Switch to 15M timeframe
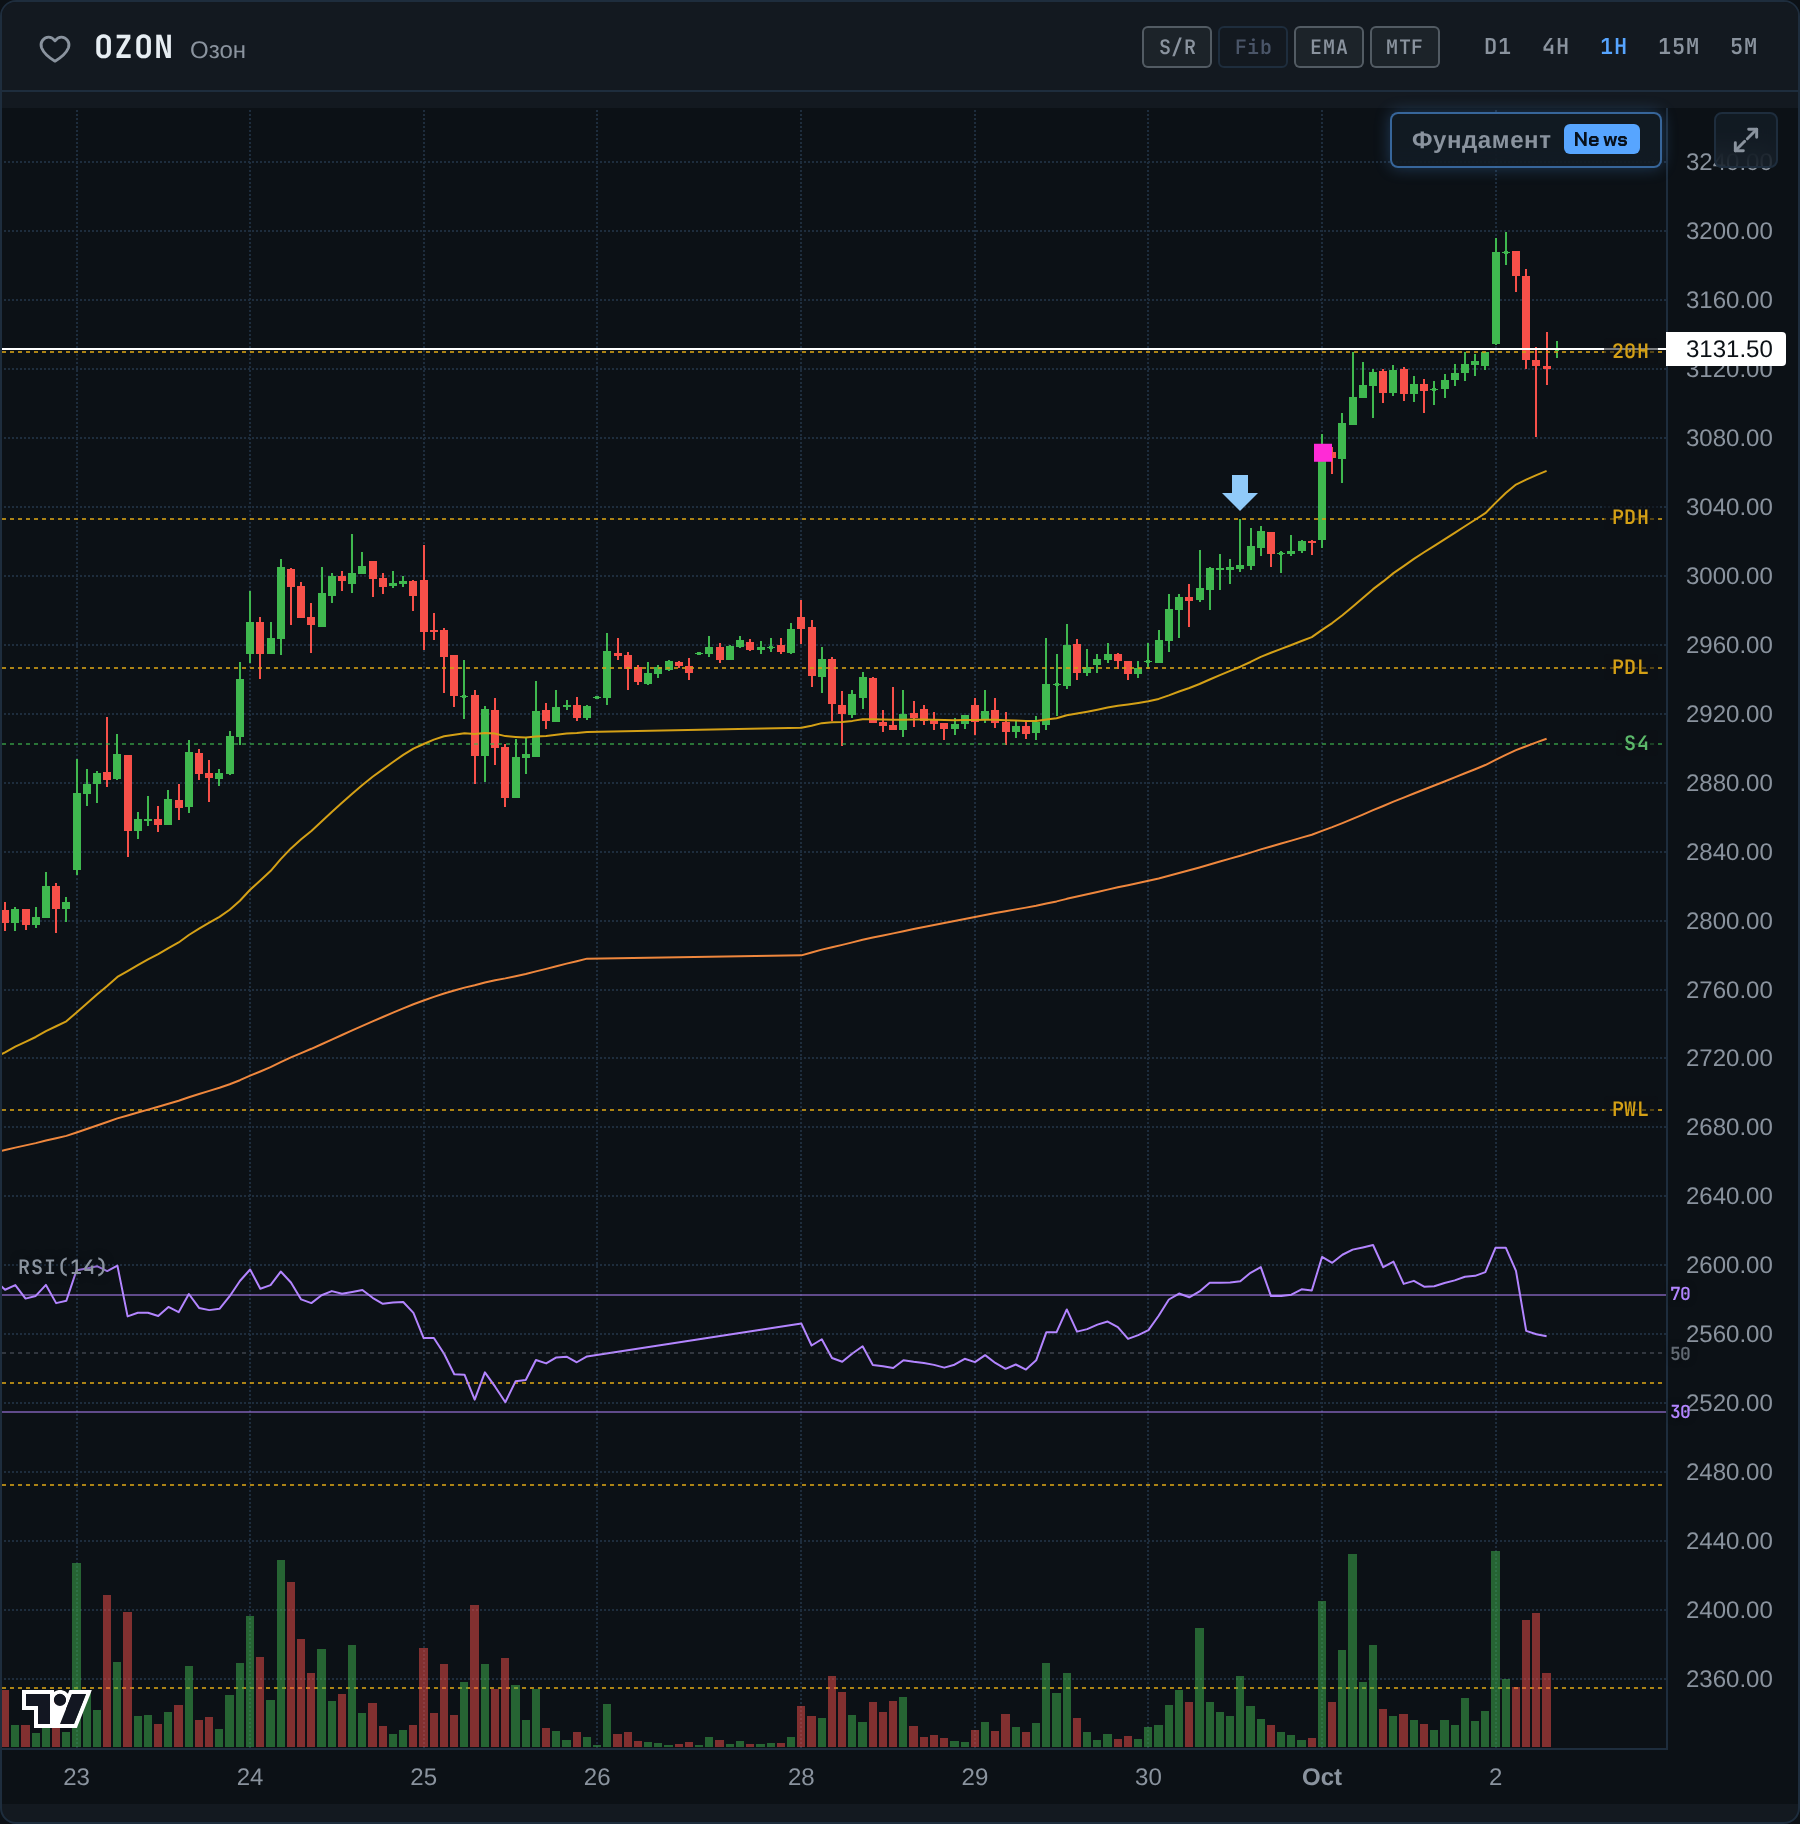The image size is (1800, 1824). [x=1678, y=47]
